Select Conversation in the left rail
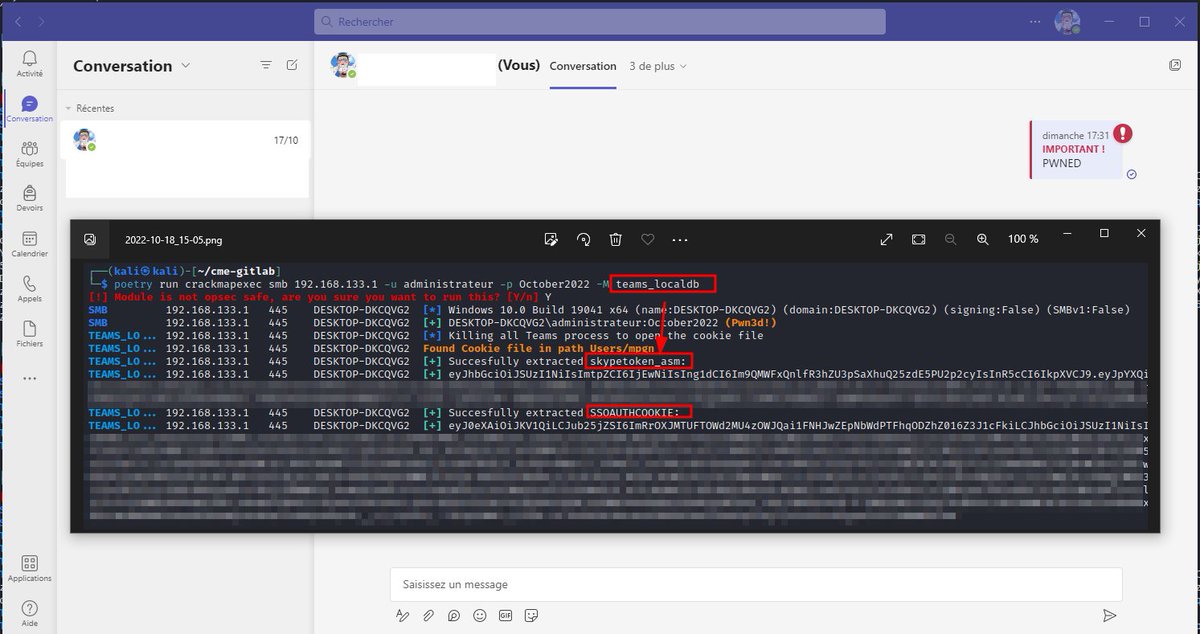Viewport: 1200px width, 634px height. (30, 109)
